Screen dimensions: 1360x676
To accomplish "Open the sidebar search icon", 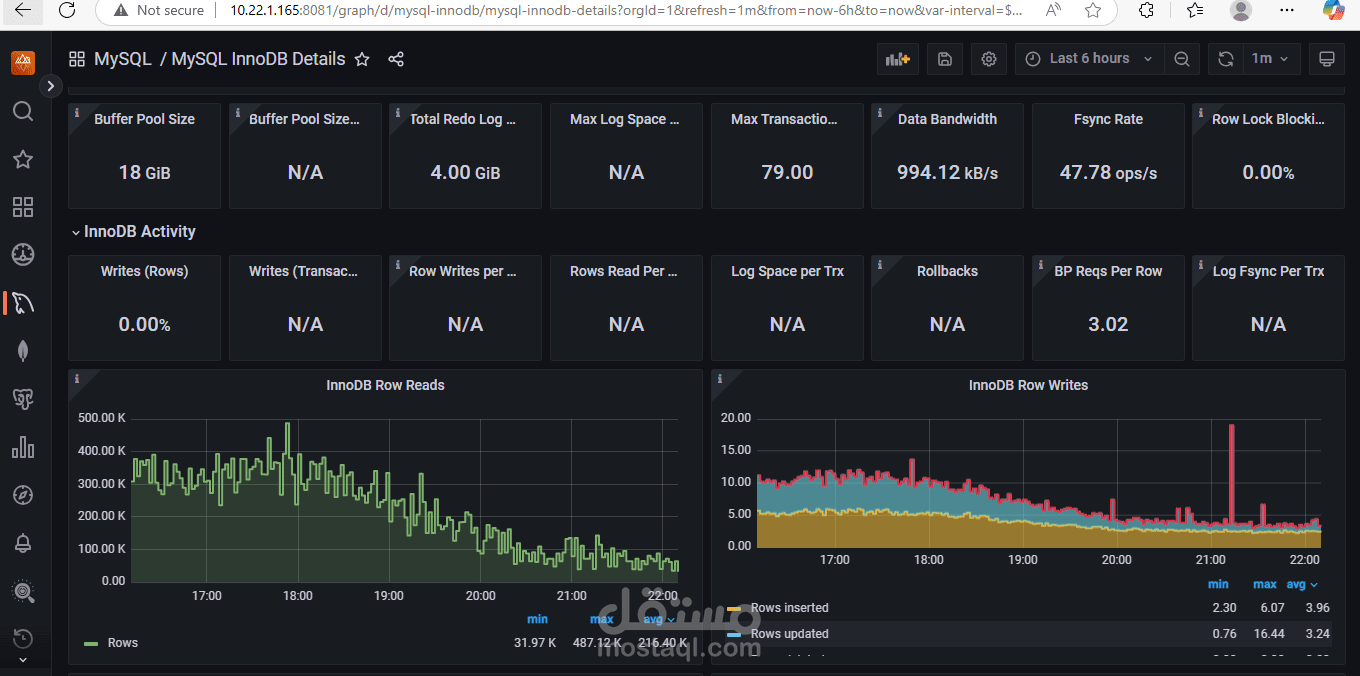I will tap(23, 111).
